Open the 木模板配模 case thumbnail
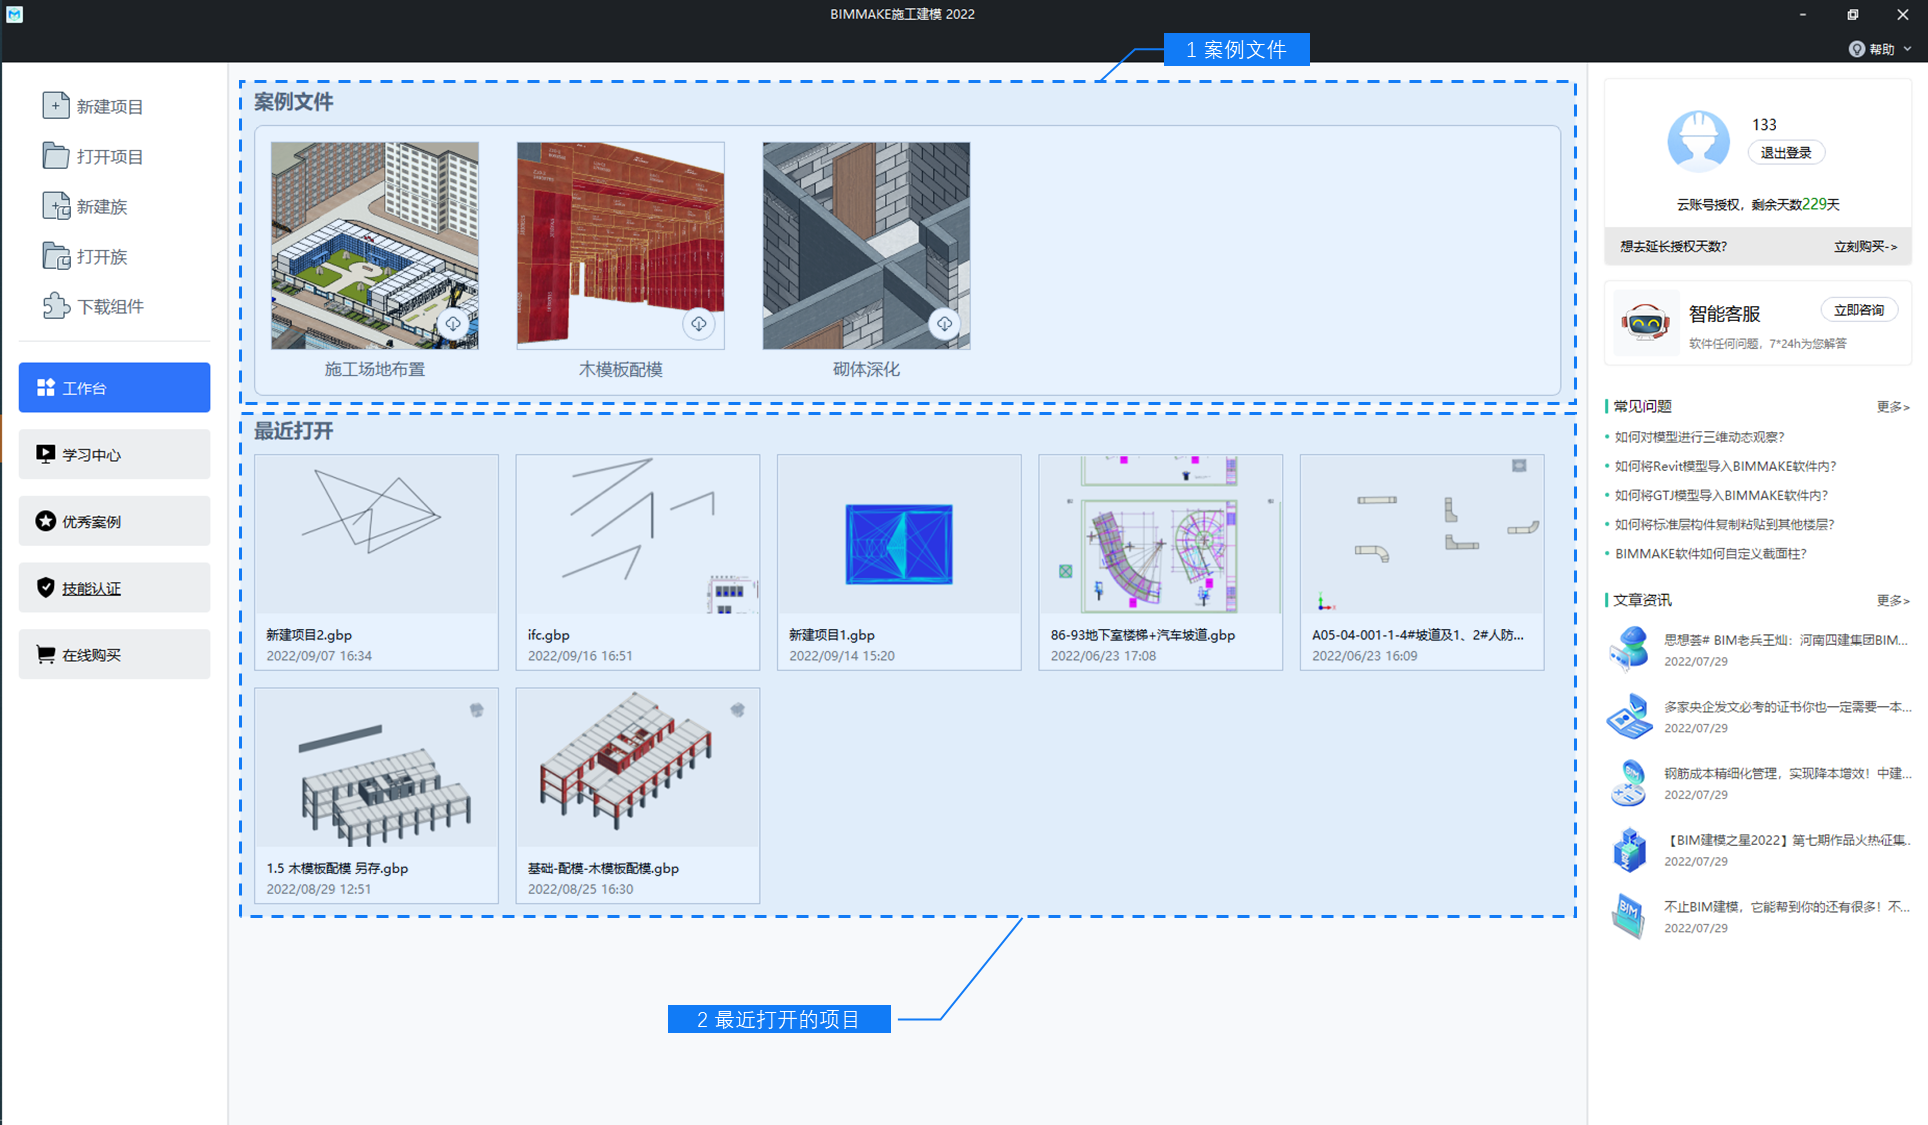 [620, 245]
